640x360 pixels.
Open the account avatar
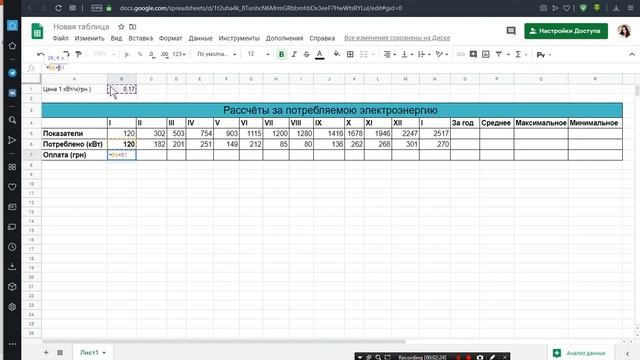point(624,31)
